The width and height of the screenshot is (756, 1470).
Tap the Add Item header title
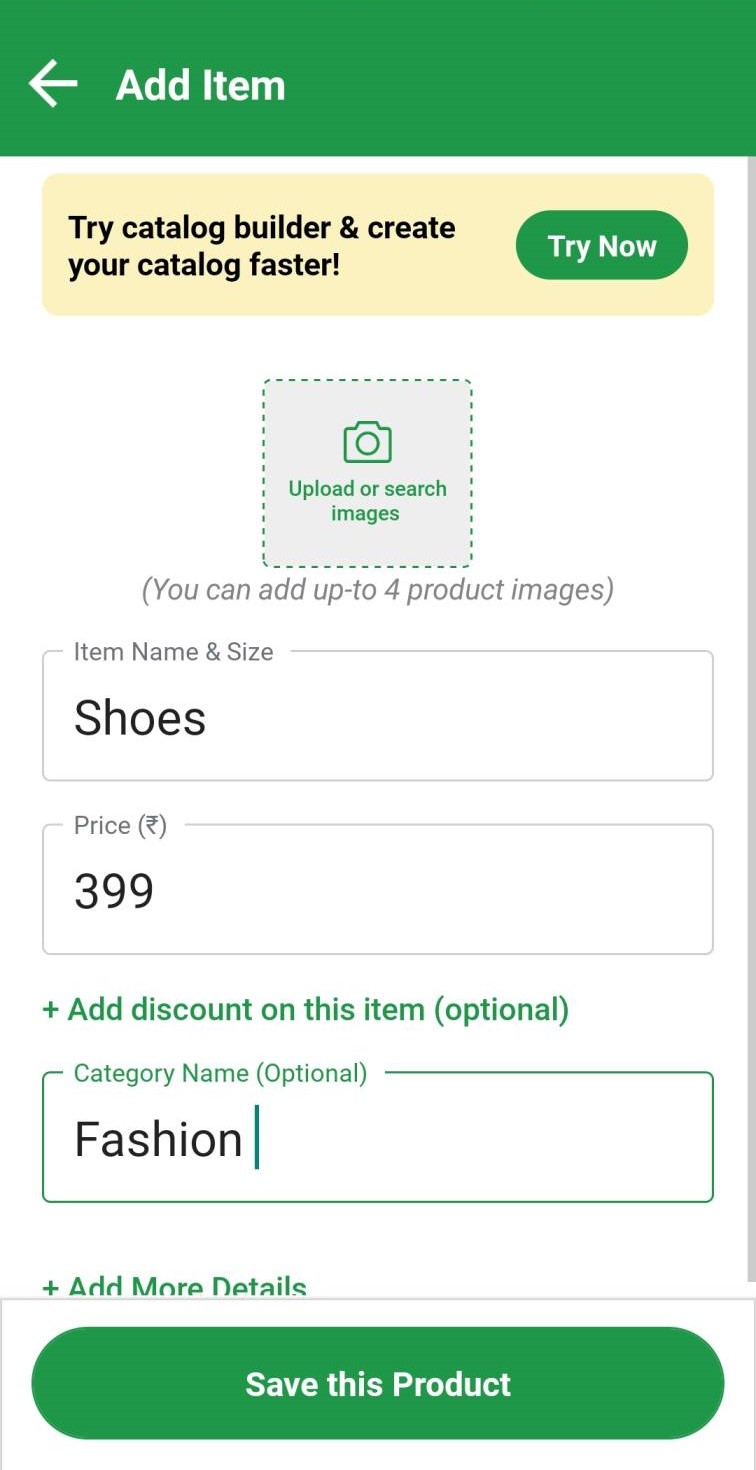[x=201, y=85]
